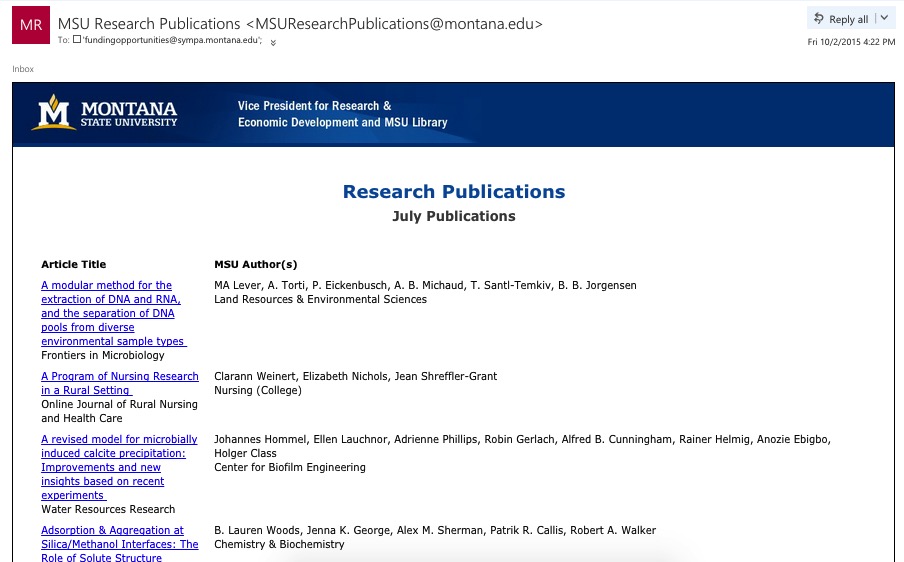The height and width of the screenshot is (562, 904).
Task: Click the author line starting with Johannes Hommel
Action: 522,446
